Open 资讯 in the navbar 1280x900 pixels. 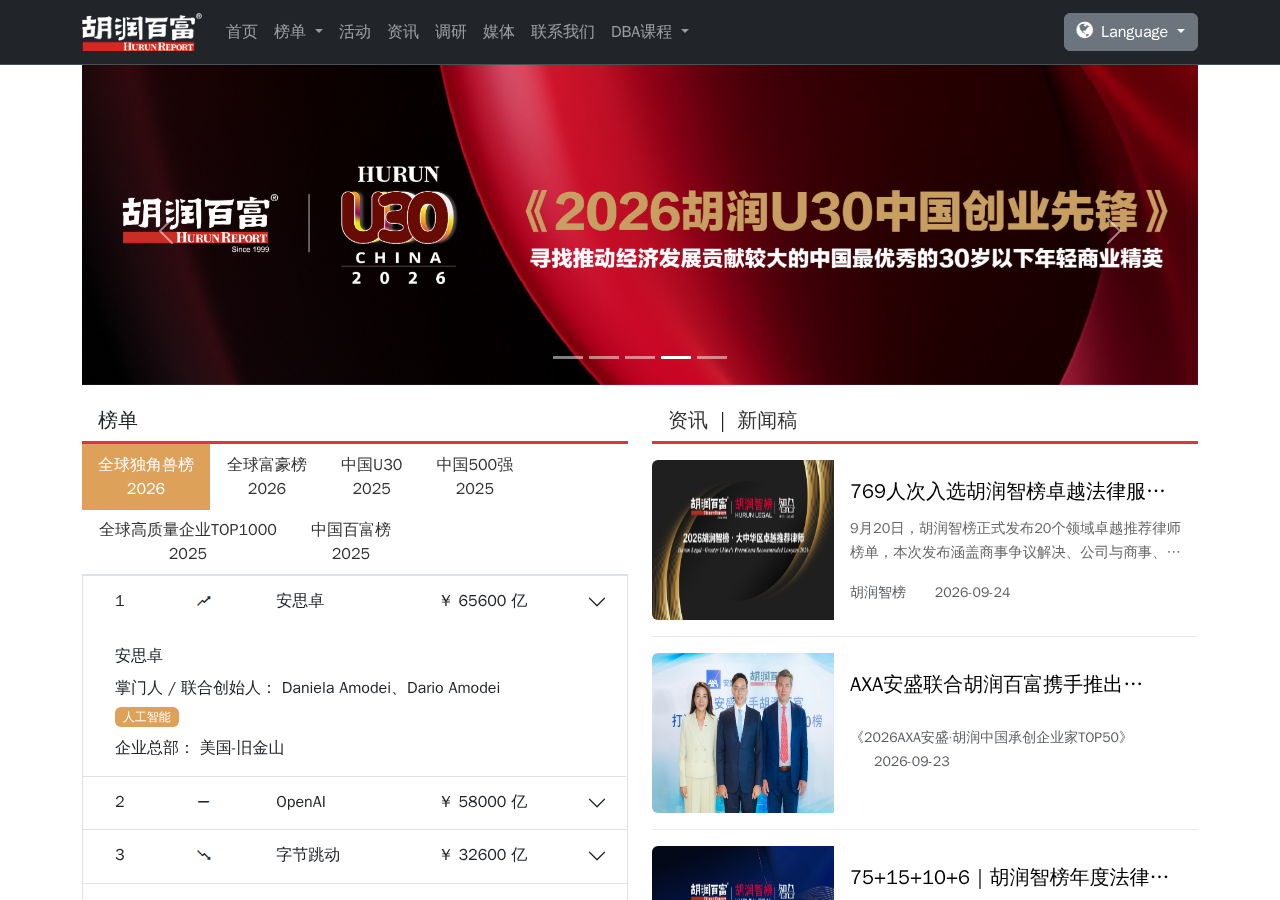[403, 32]
